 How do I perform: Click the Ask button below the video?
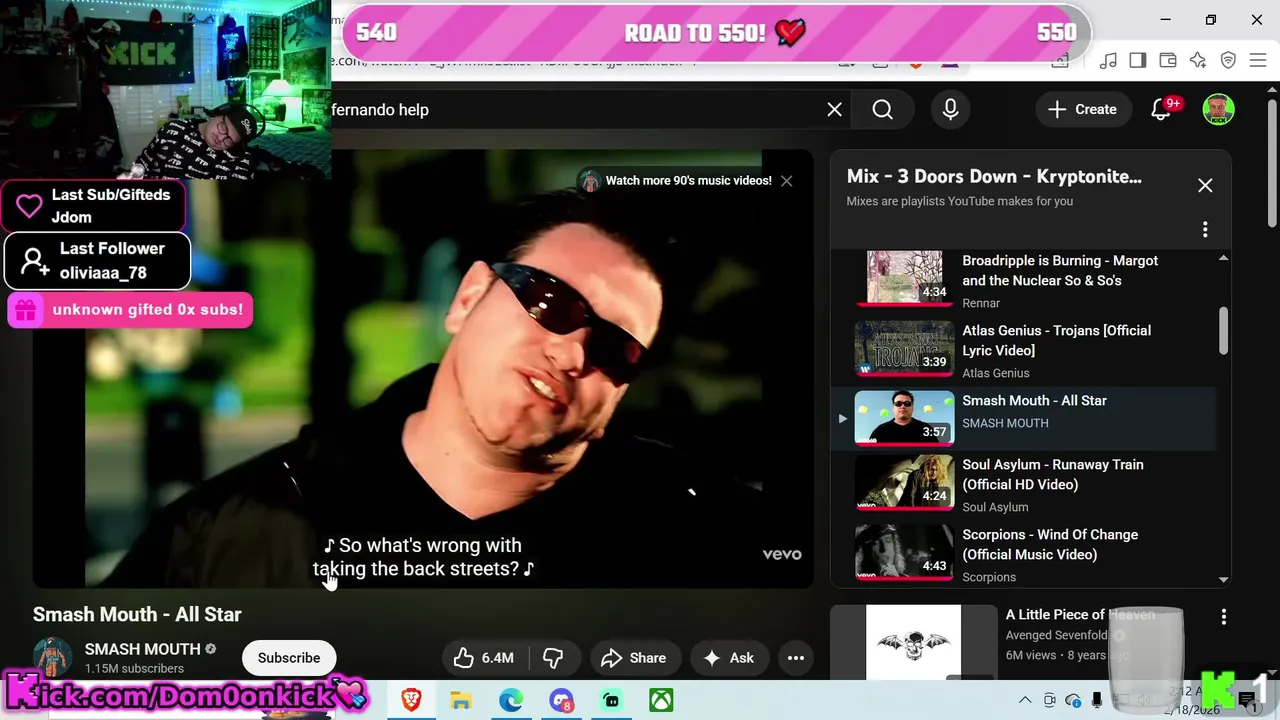click(729, 658)
